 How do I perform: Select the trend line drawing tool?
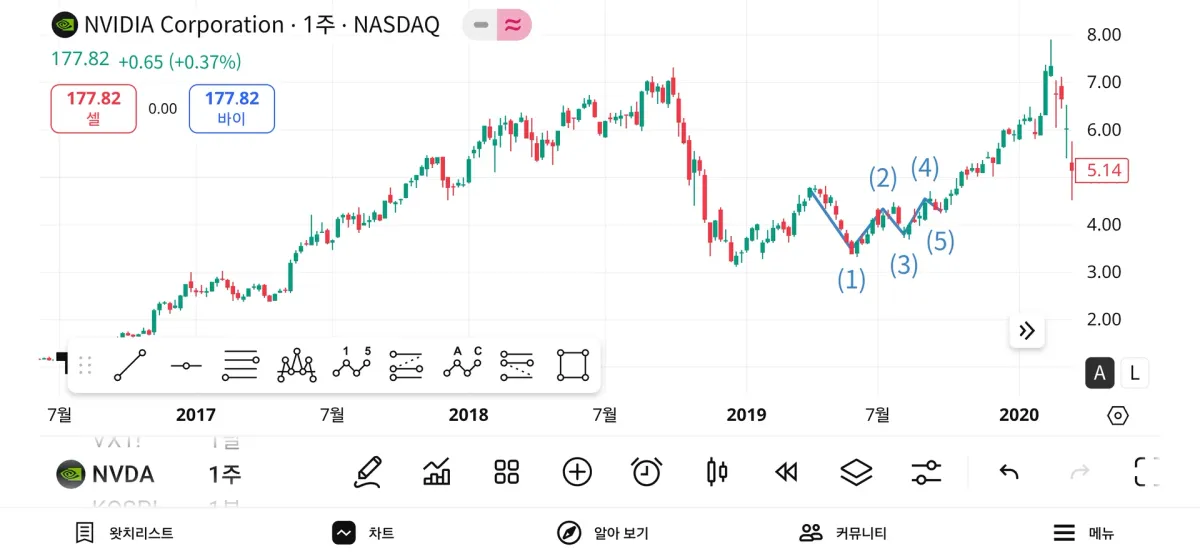[130, 366]
